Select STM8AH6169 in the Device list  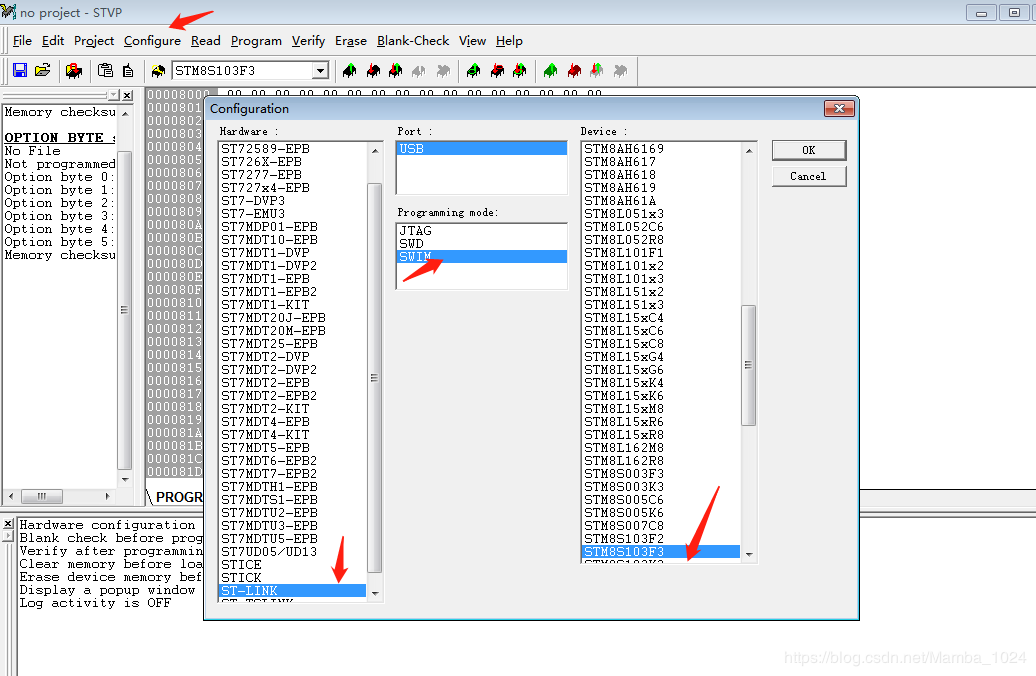(661, 149)
